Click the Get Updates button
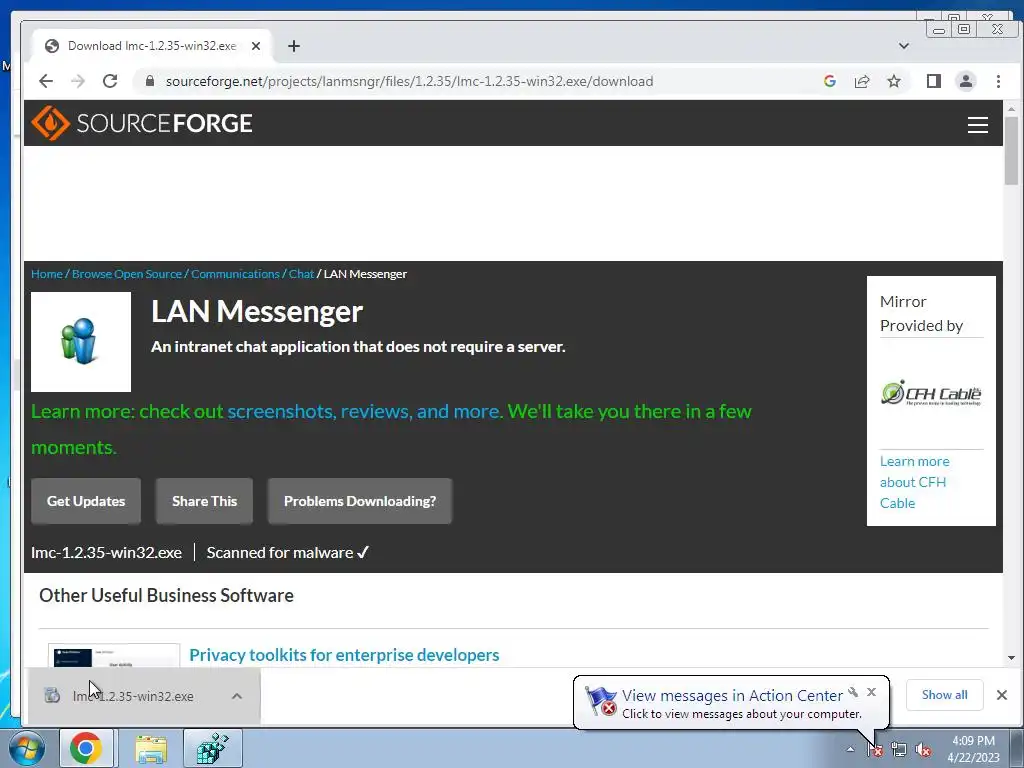This screenshot has width=1024, height=768. pos(86,501)
